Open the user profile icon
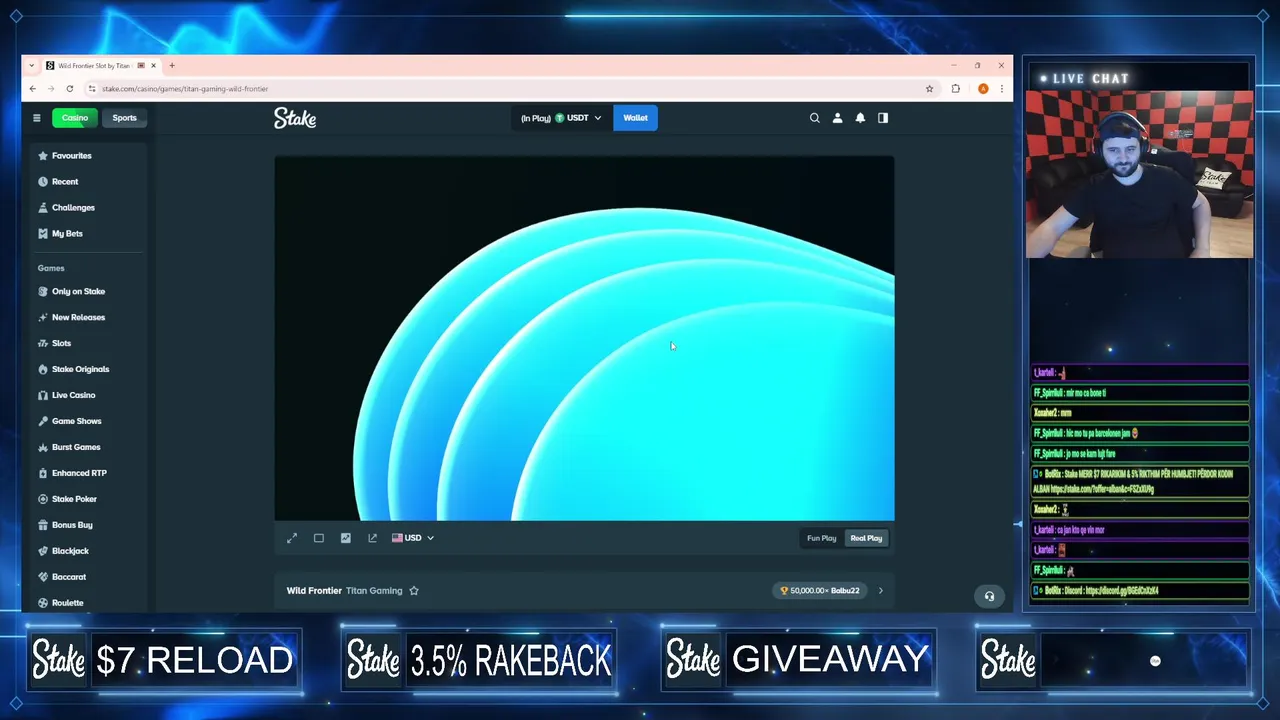The height and width of the screenshot is (720, 1280). click(837, 118)
